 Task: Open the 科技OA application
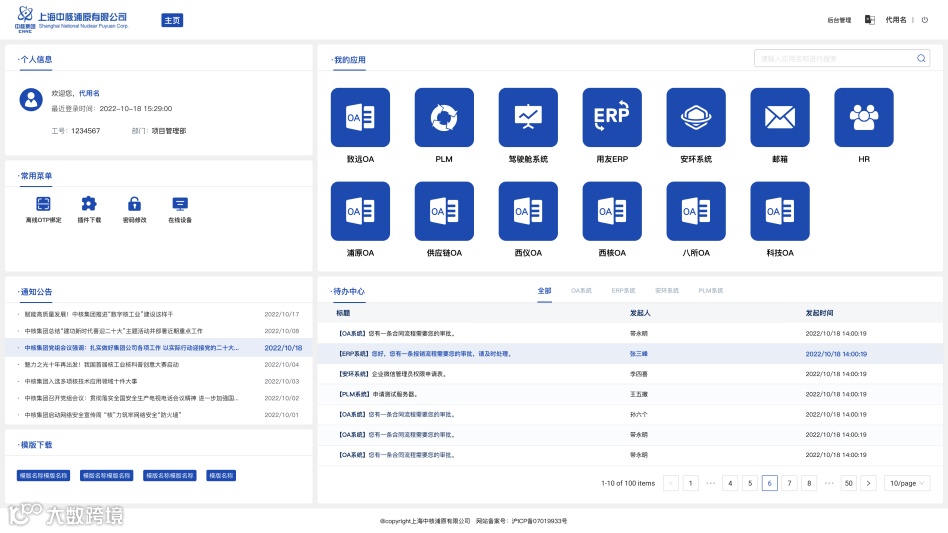[780, 212]
